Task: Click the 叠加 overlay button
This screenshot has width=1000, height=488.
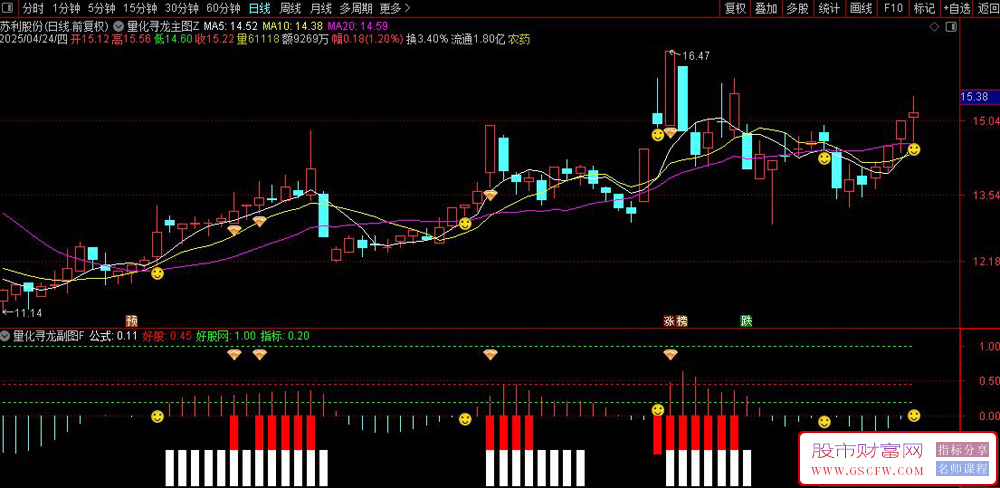Action: coord(766,8)
